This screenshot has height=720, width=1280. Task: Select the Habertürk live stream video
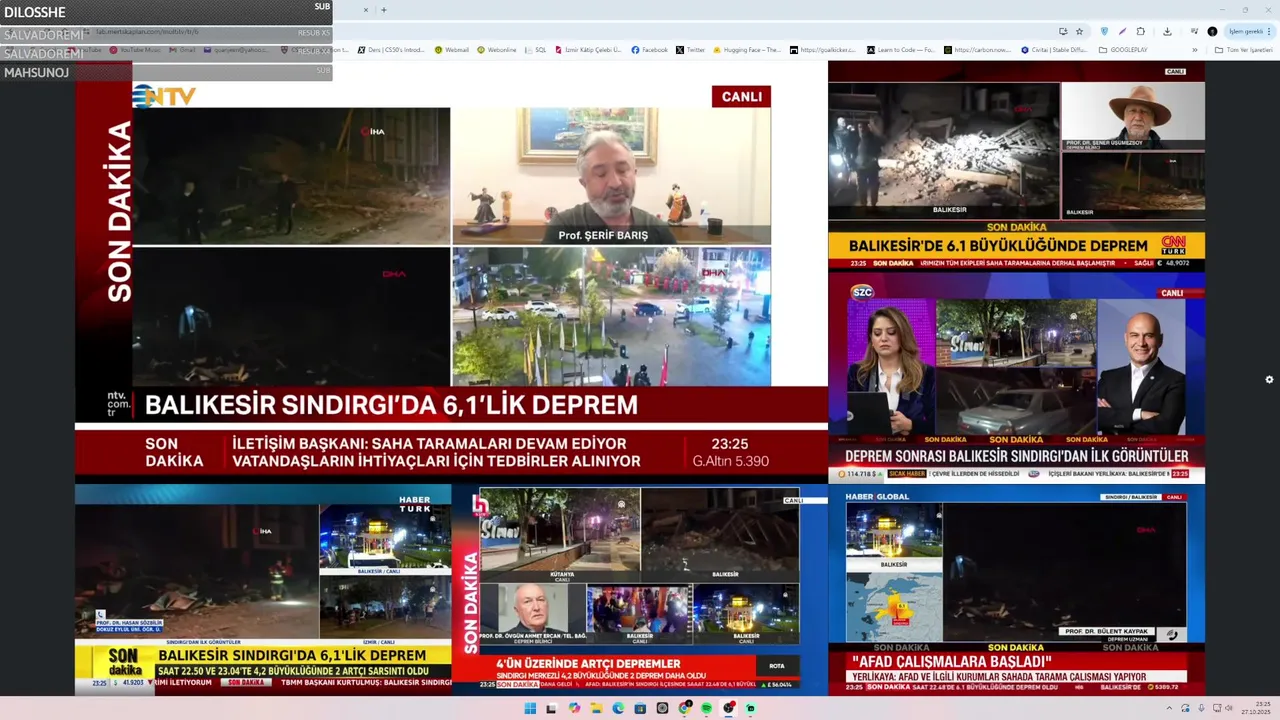point(263,590)
